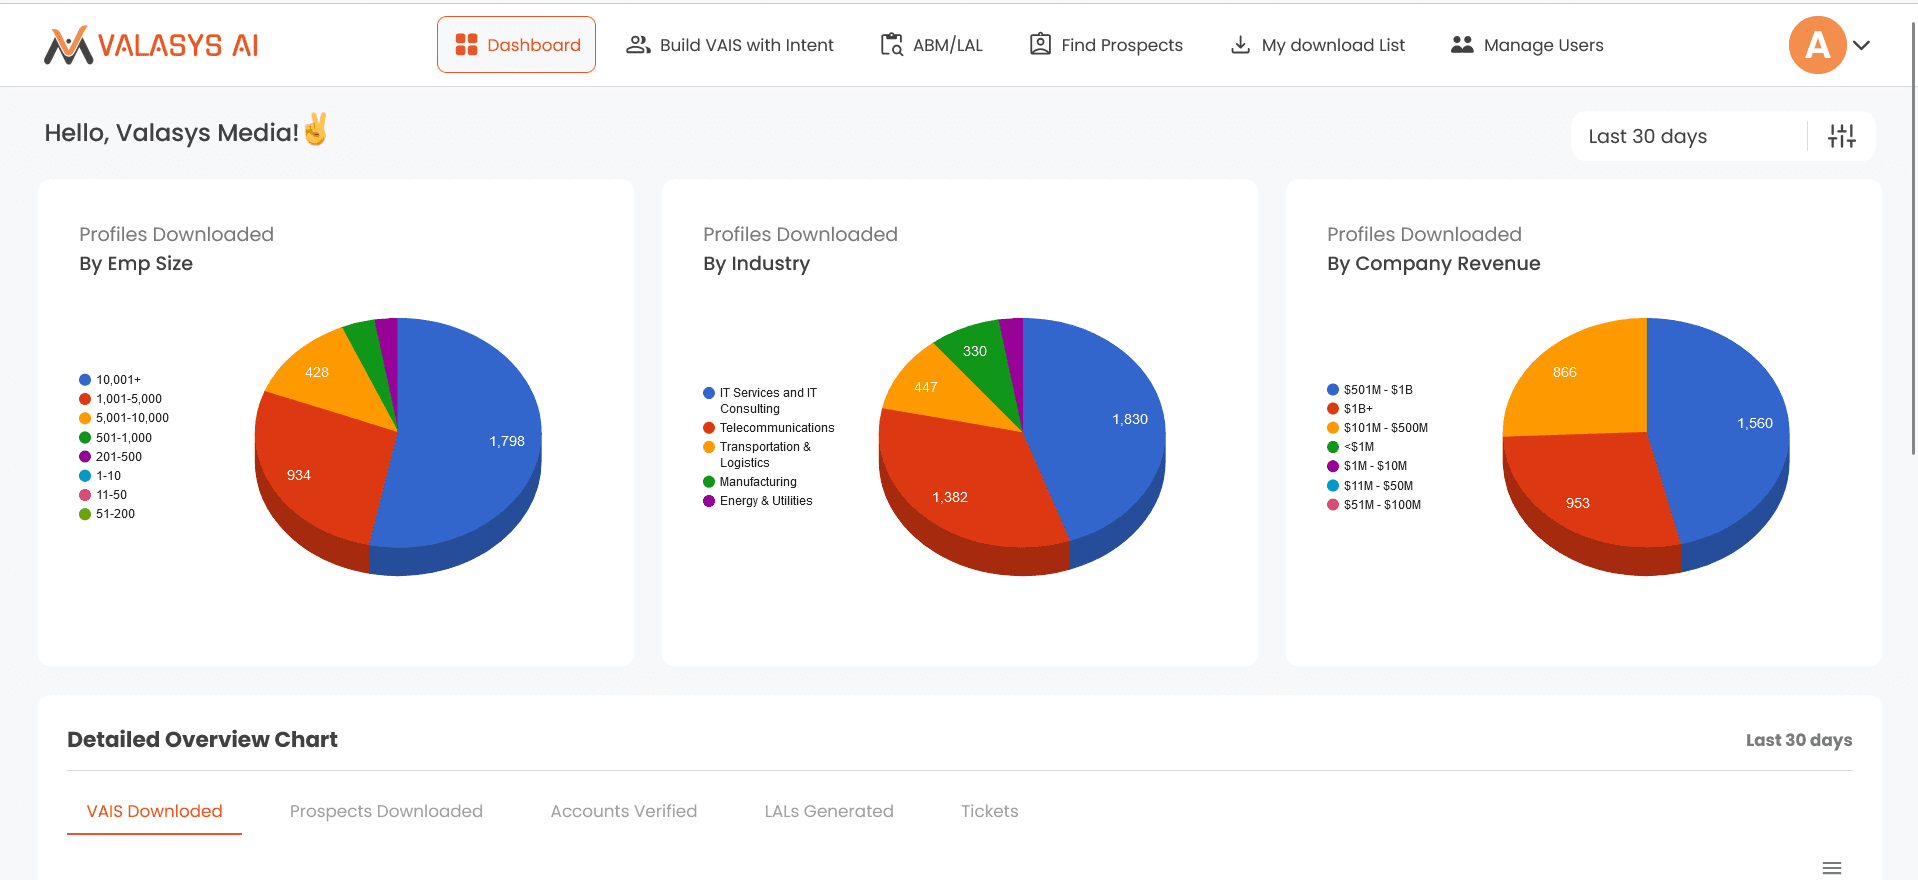Click the orange user avatar

[1817, 45]
